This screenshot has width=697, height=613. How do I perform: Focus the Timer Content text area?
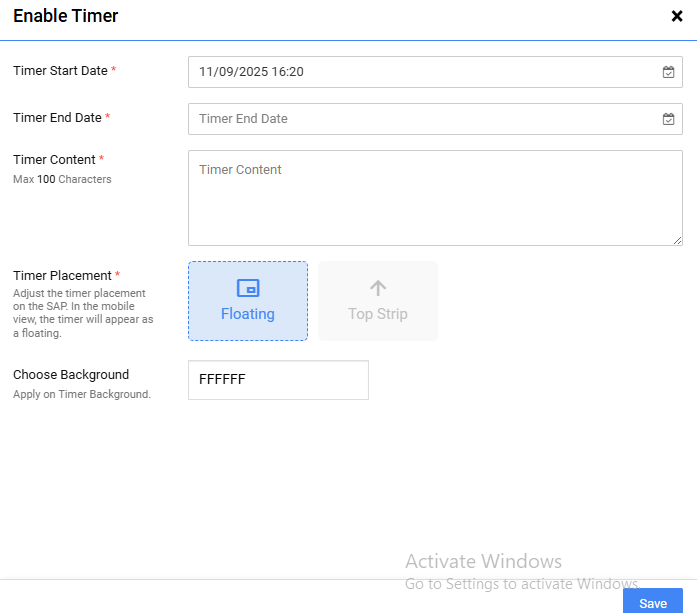pos(435,198)
